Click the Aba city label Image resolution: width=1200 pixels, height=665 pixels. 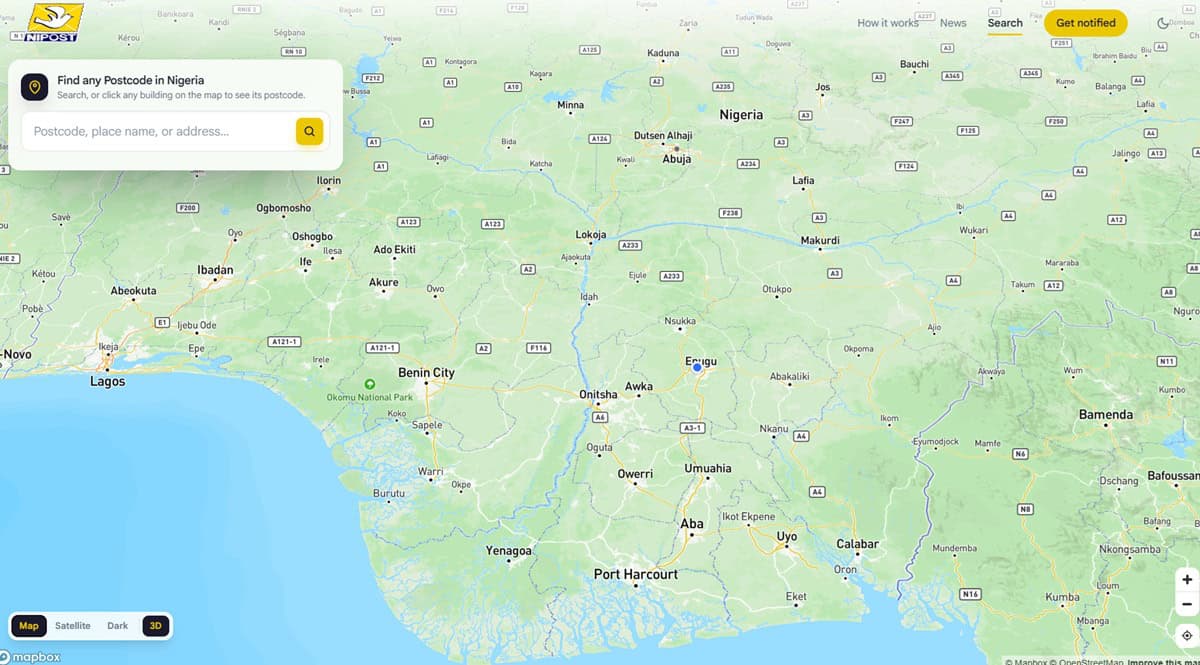[692, 523]
